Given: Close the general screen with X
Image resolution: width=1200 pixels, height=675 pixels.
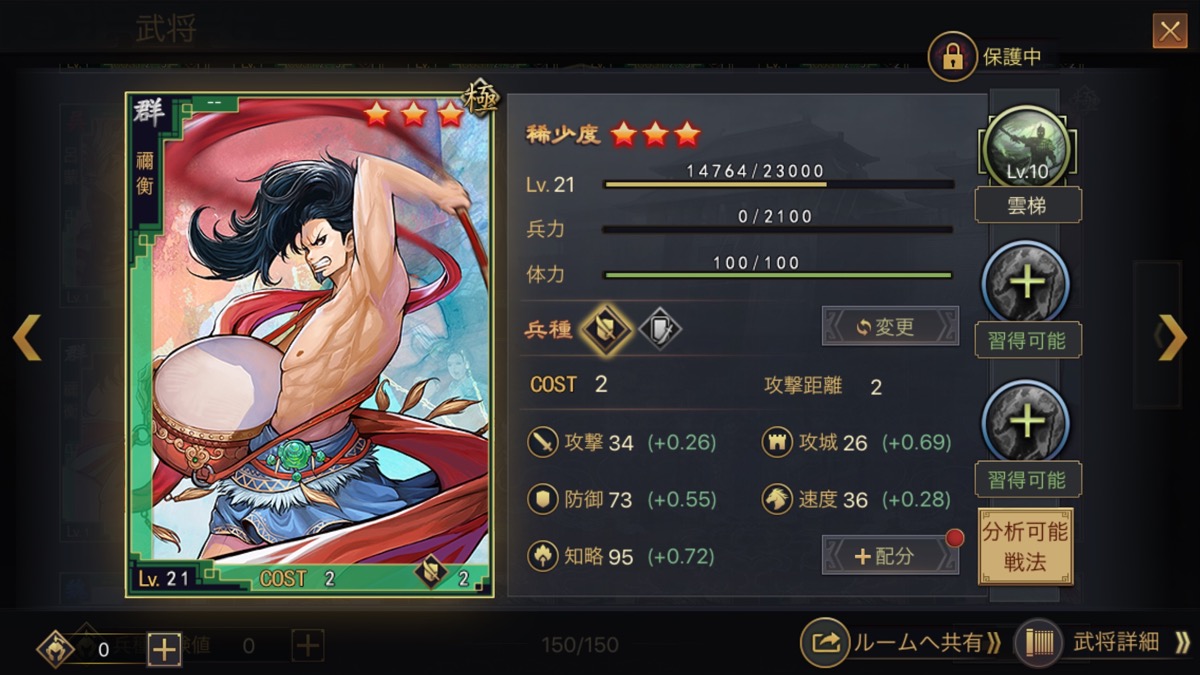Looking at the screenshot, I should [x=1169, y=31].
